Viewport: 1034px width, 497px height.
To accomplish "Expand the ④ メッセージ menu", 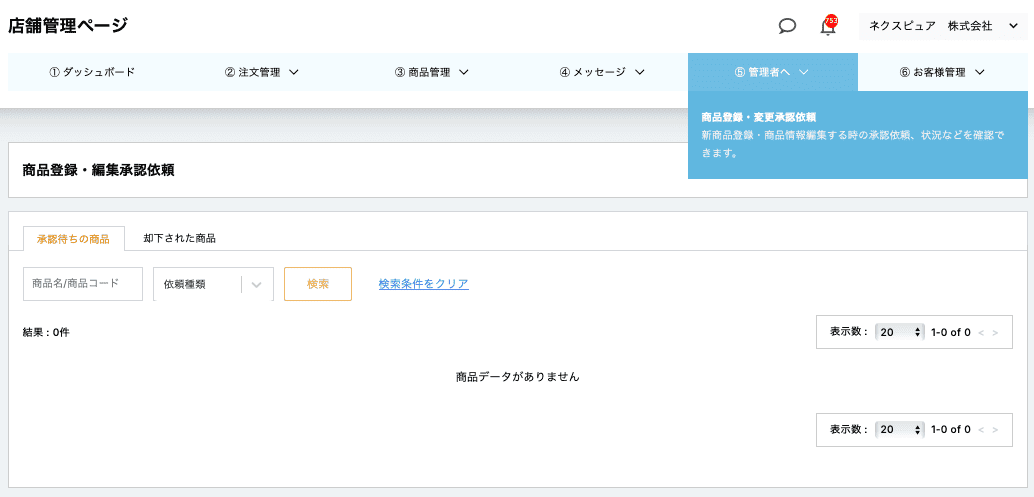I will click(602, 72).
